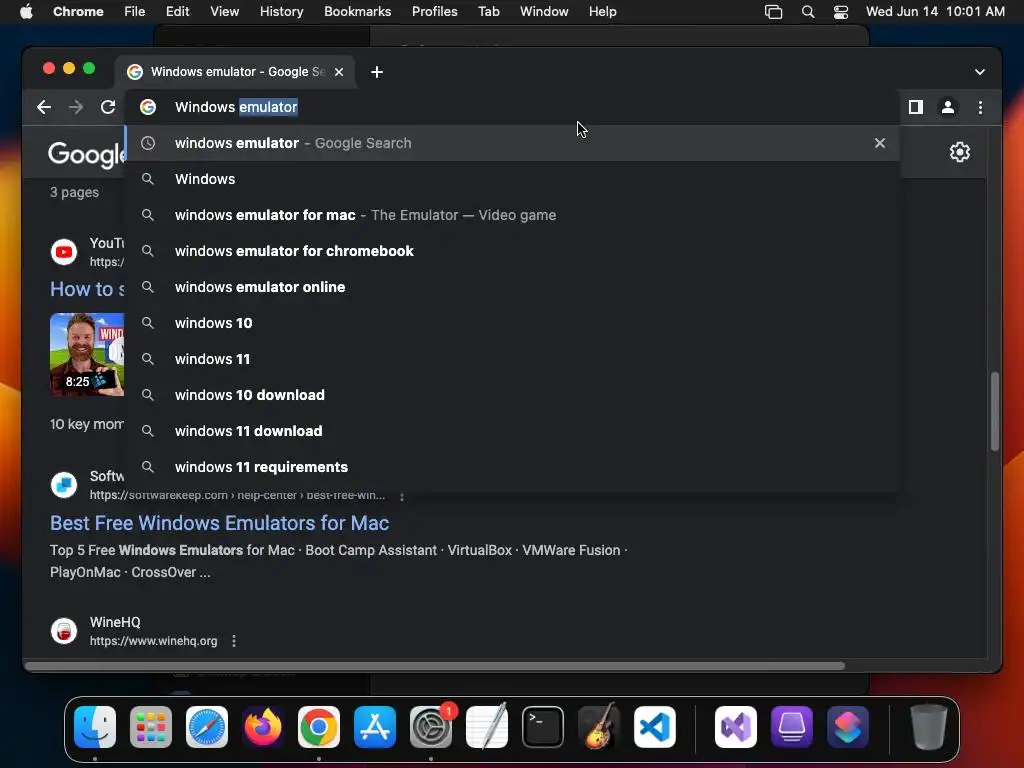Open the Bookmarks menu
Viewport: 1024px width, 768px height.
(x=357, y=11)
